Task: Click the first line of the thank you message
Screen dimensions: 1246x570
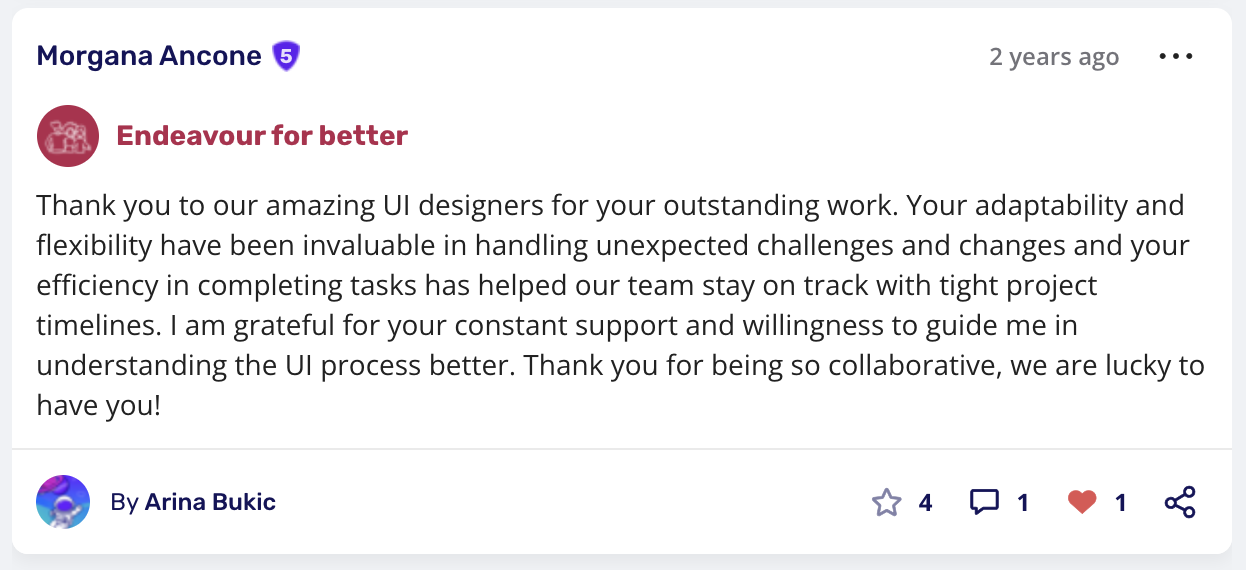Action: pyautogui.click(x=610, y=206)
